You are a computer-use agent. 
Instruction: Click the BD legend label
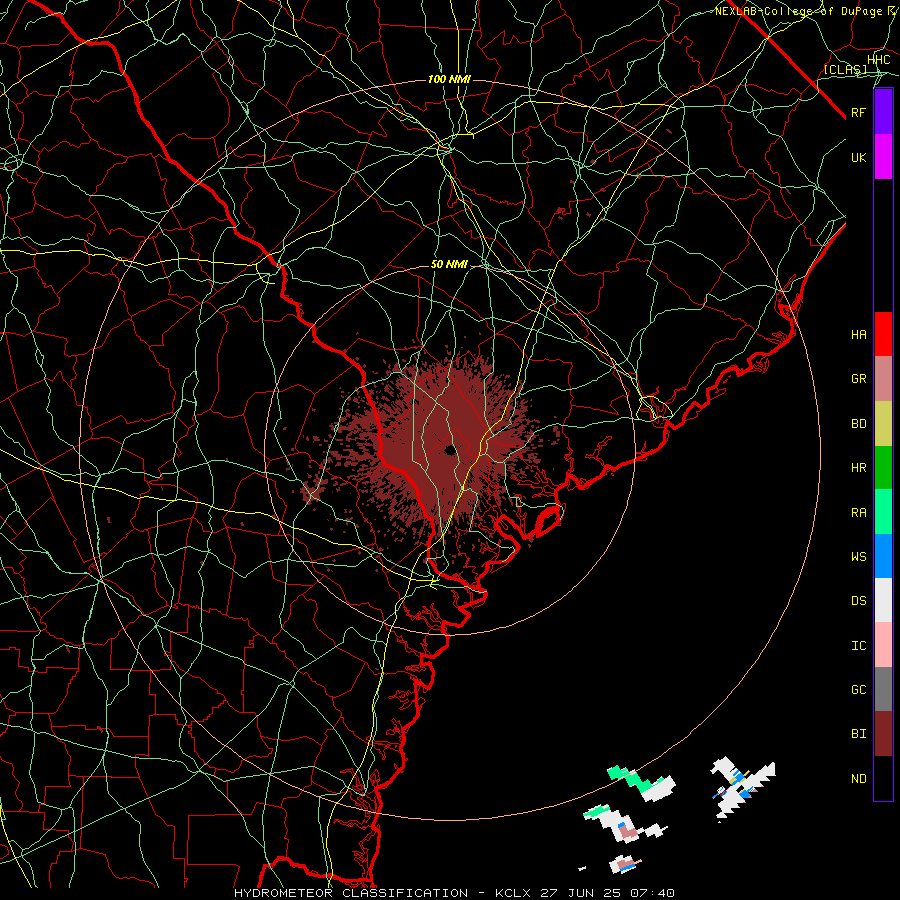point(858,424)
